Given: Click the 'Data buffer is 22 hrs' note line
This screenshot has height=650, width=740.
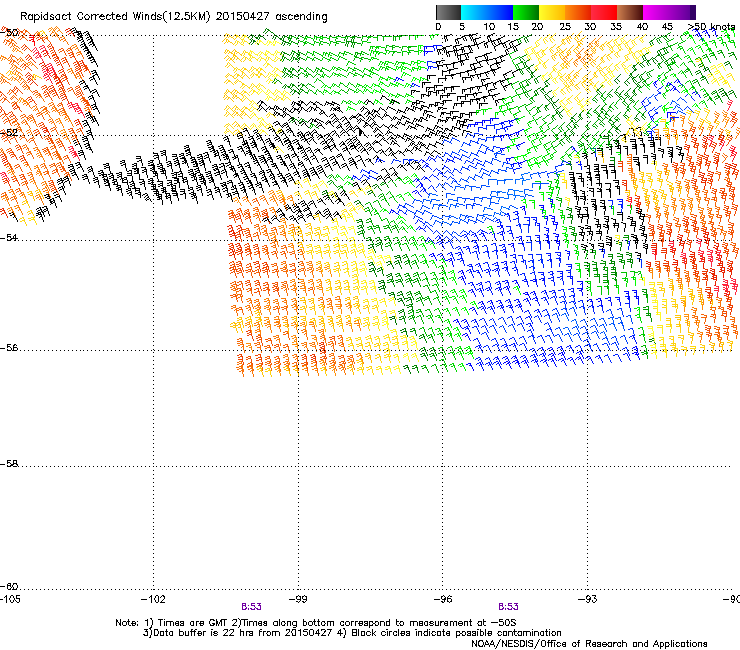Looking at the screenshot, I should coord(352,633).
